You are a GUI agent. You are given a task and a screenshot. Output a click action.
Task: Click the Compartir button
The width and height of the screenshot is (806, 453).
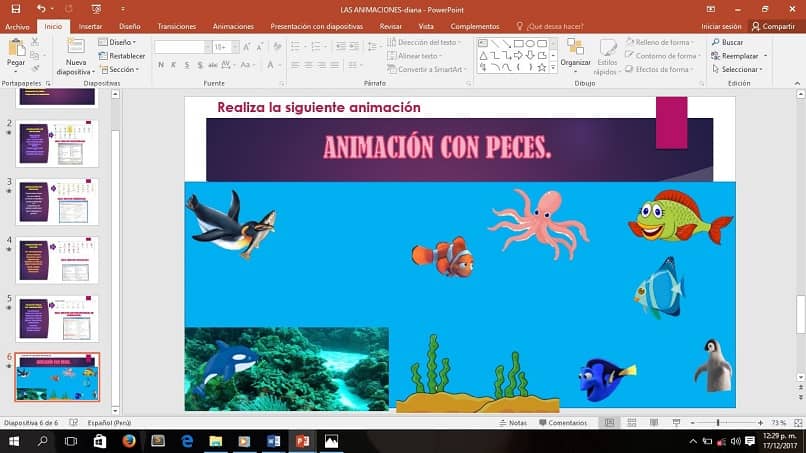(774, 26)
